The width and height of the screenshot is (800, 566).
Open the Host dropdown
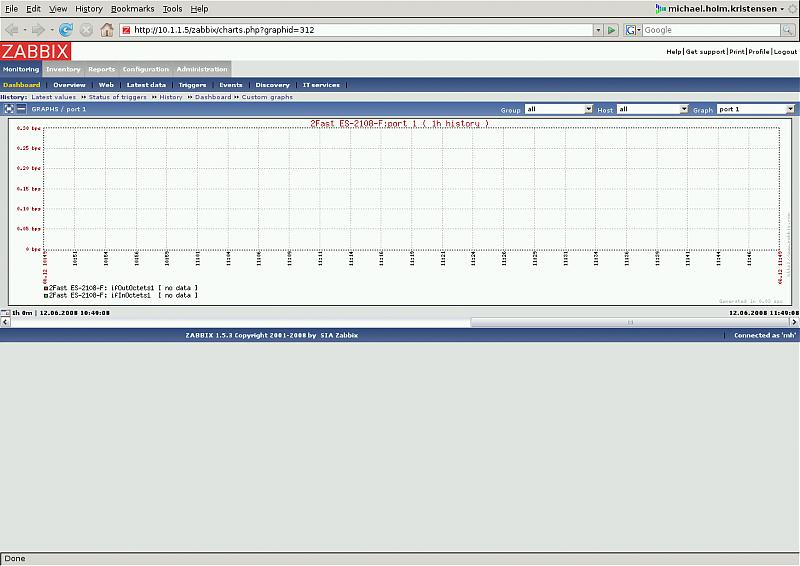(653, 109)
